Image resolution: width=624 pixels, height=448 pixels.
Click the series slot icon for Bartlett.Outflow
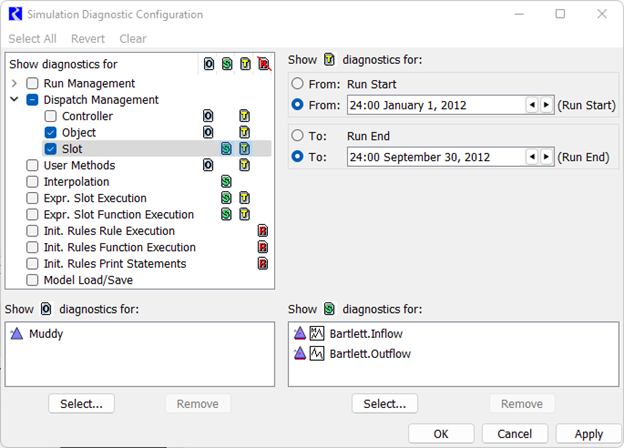[x=317, y=353]
